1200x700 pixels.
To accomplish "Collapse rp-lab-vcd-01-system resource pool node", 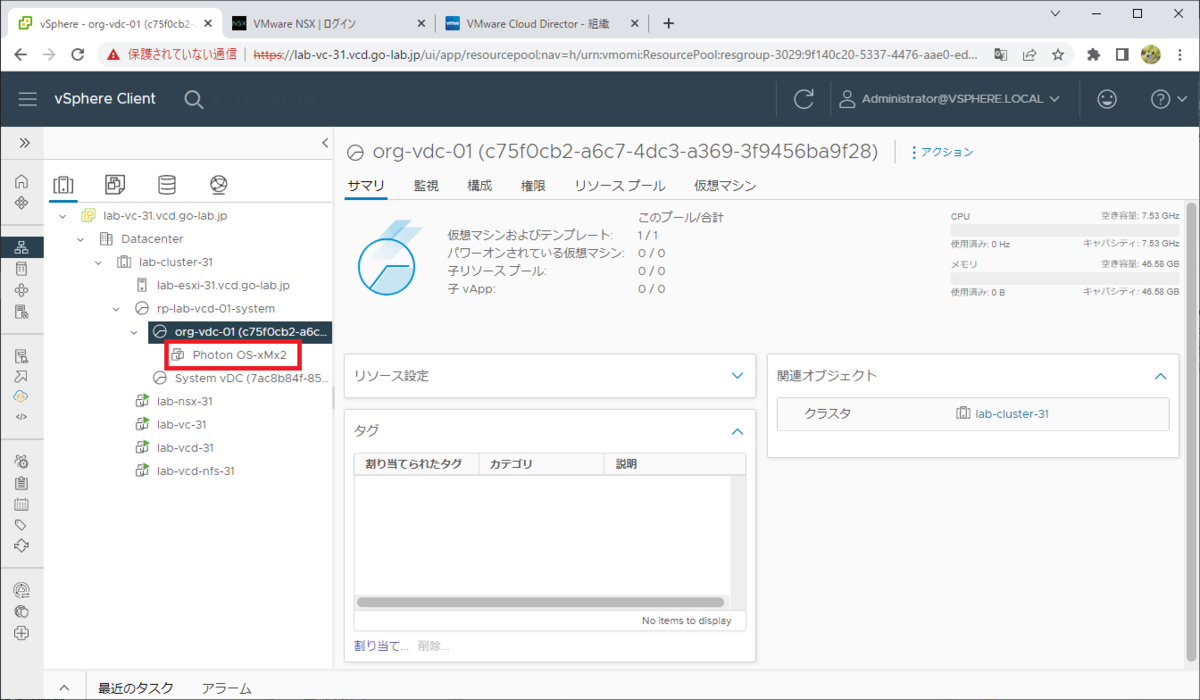I will click(116, 308).
